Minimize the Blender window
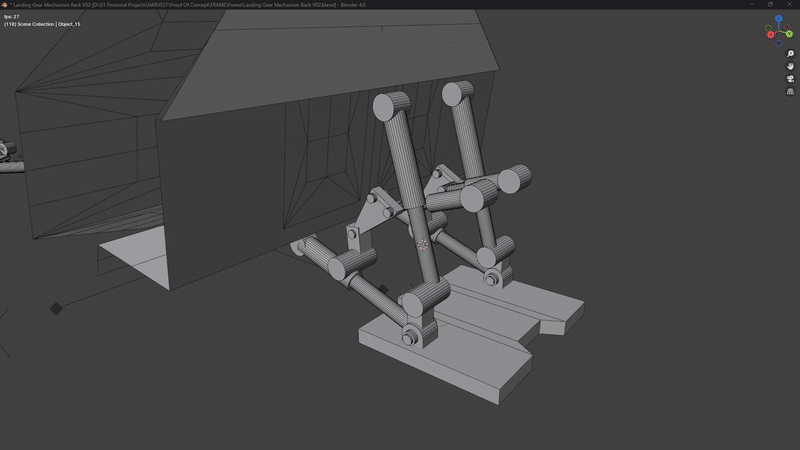 point(752,5)
